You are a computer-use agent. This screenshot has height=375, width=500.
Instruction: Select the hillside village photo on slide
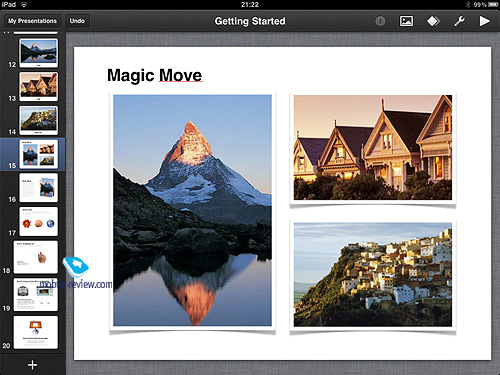click(x=373, y=275)
